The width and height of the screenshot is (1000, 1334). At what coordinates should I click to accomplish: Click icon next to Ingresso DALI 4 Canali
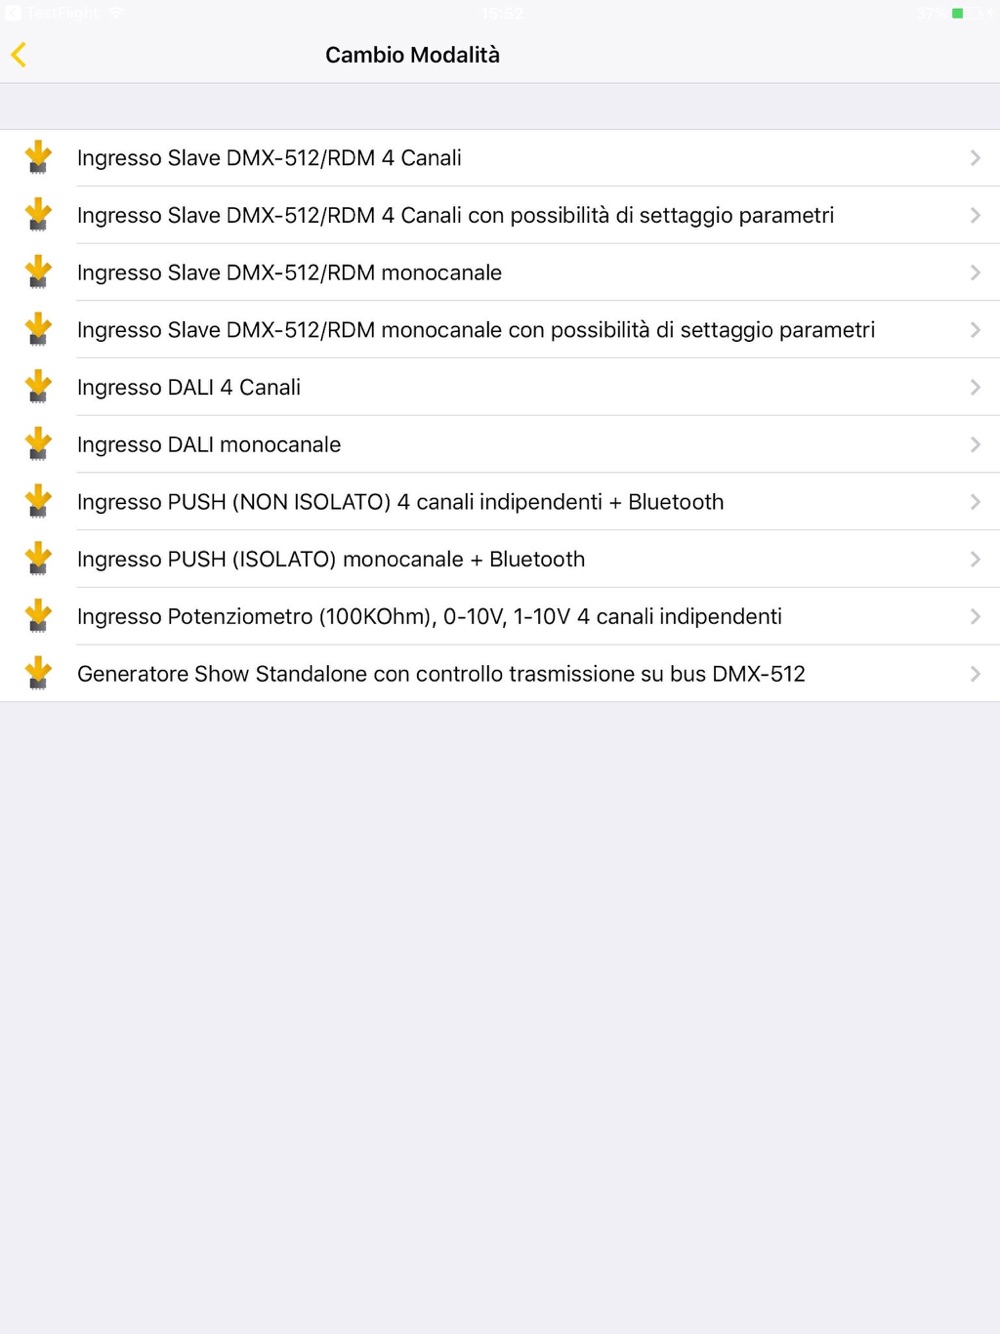(38, 387)
